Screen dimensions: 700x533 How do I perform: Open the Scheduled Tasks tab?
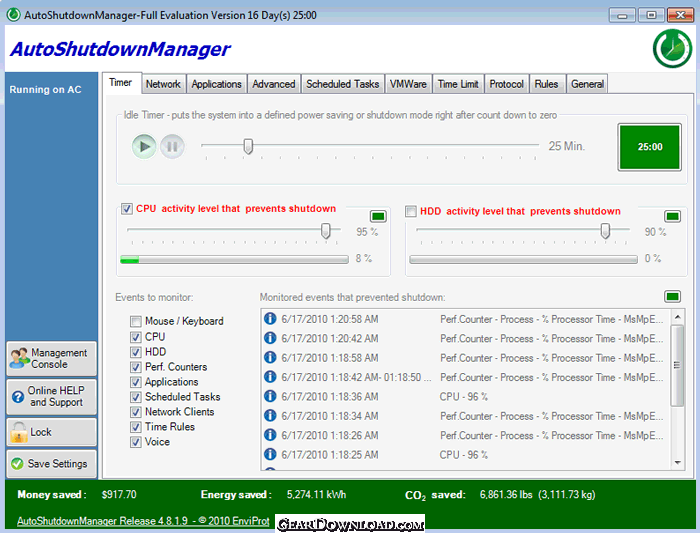pos(342,84)
